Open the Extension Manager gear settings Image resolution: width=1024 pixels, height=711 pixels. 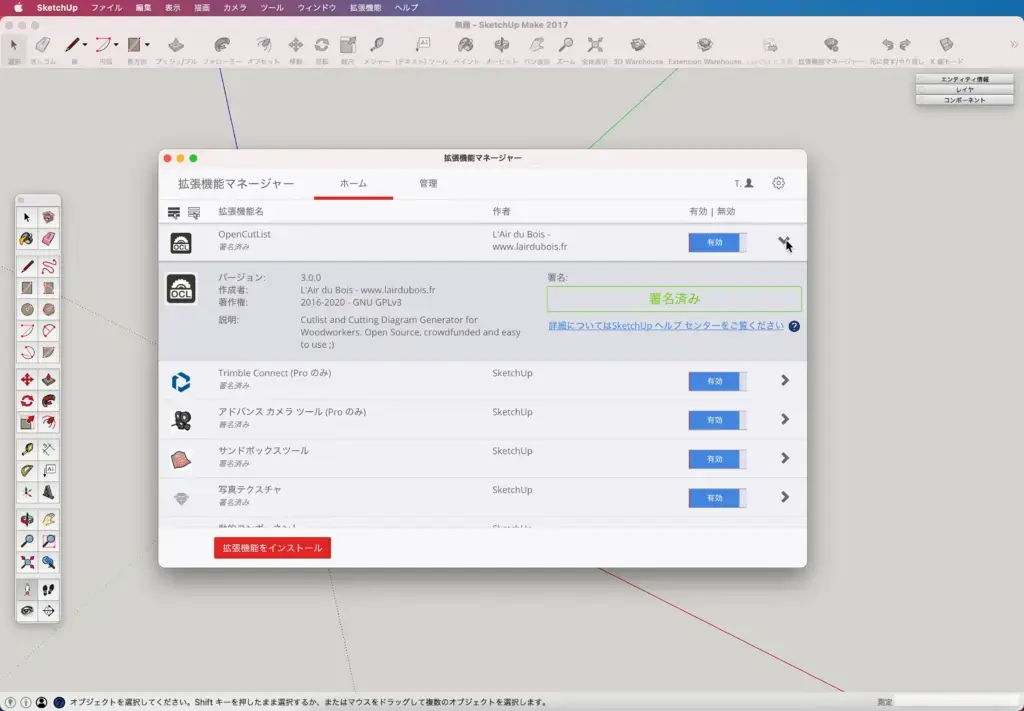coord(778,183)
